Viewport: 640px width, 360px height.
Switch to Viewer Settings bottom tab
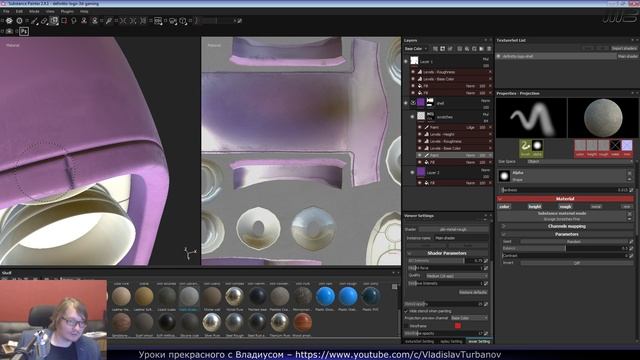(479, 341)
